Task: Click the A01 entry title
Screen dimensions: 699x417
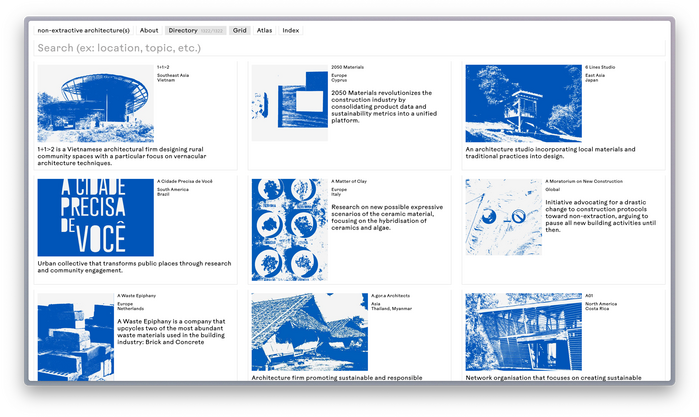Action: pos(589,296)
